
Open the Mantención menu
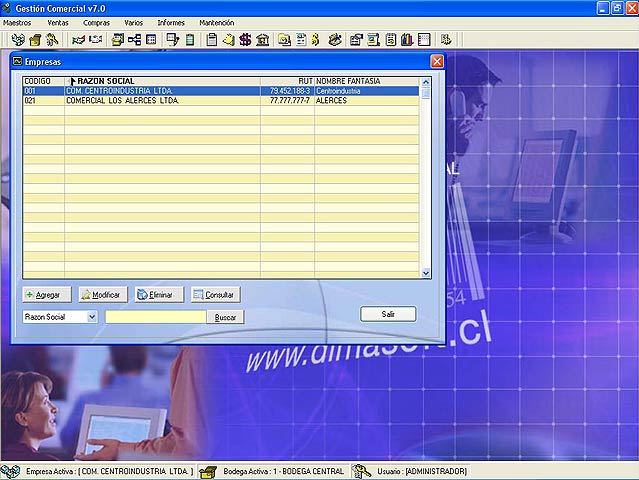[216, 22]
